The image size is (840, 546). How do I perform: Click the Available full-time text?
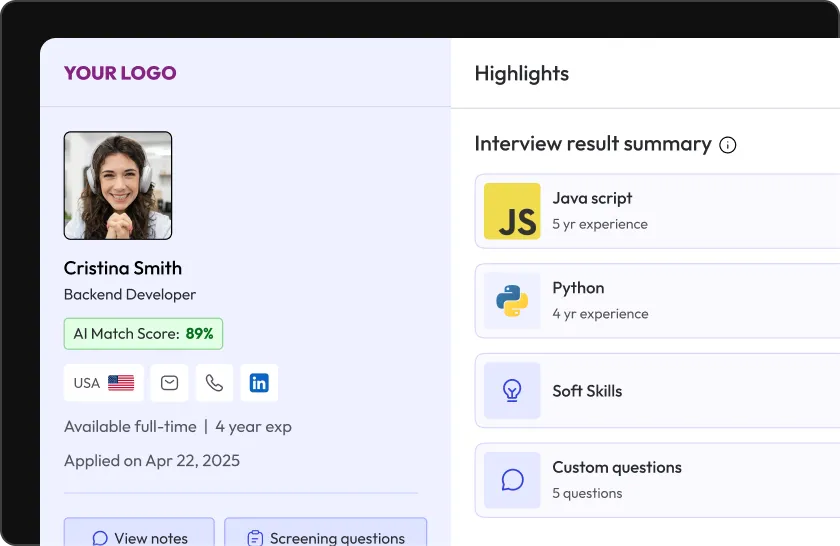[130, 427]
